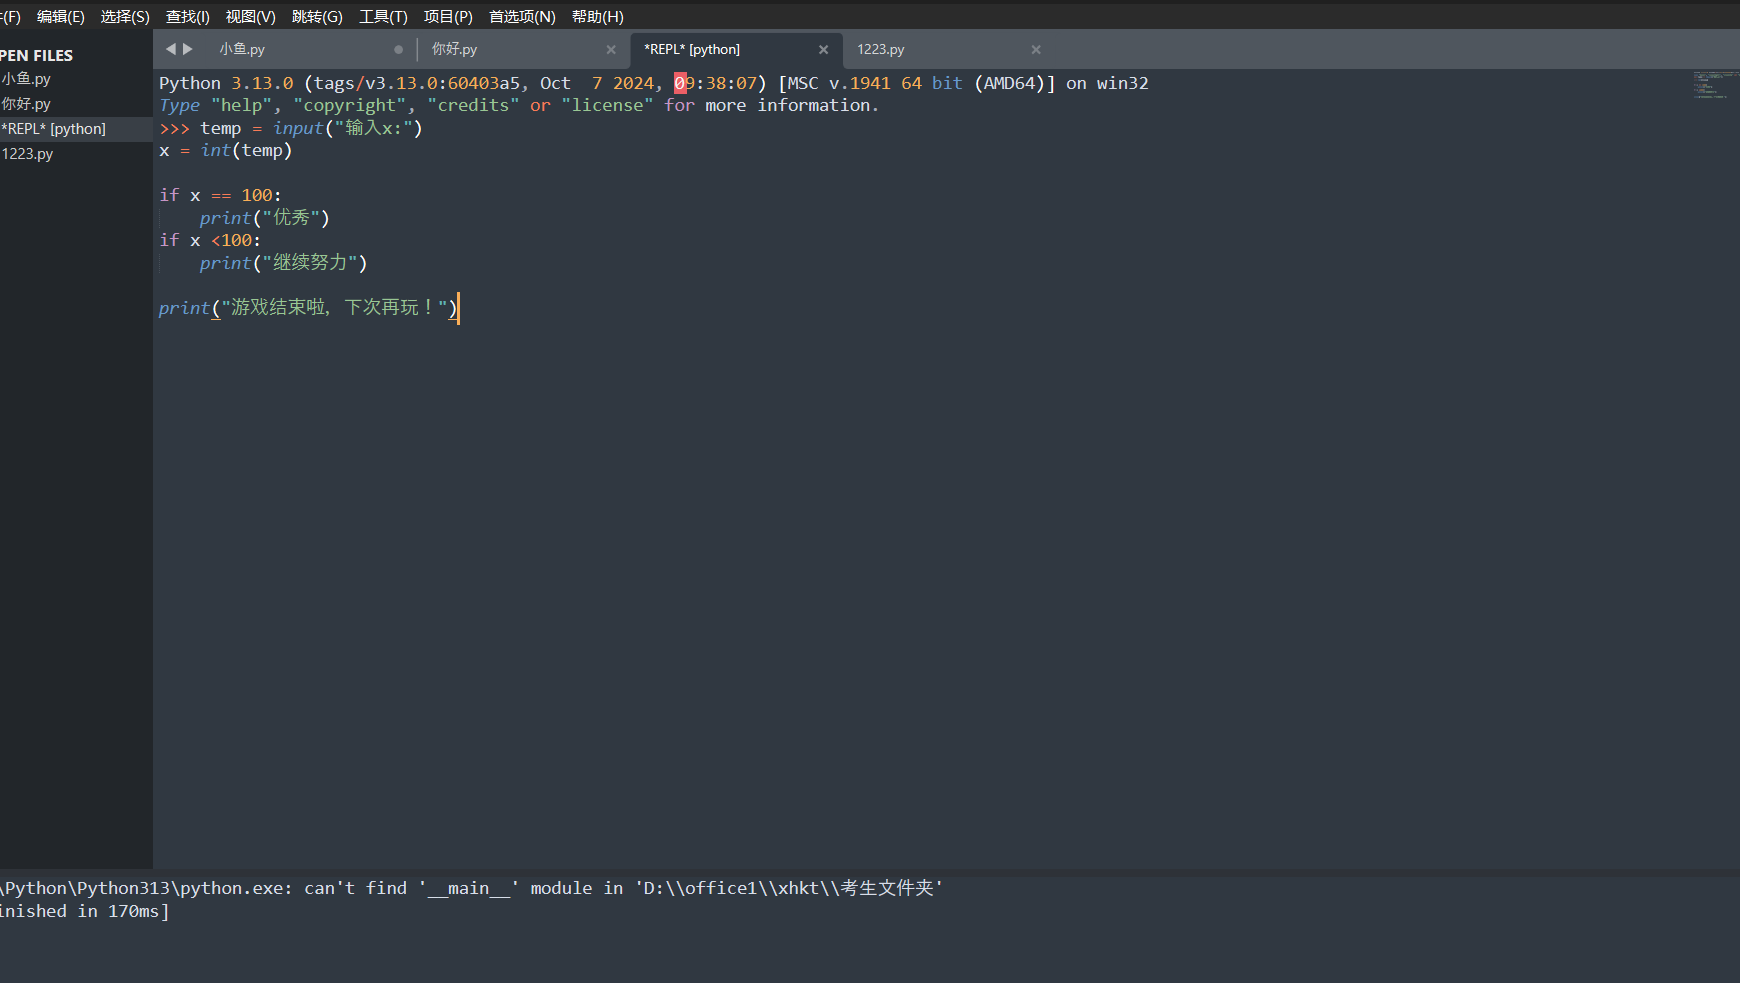The height and width of the screenshot is (983, 1740).
Task: Open the 首选项(N) menu
Action: (522, 16)
